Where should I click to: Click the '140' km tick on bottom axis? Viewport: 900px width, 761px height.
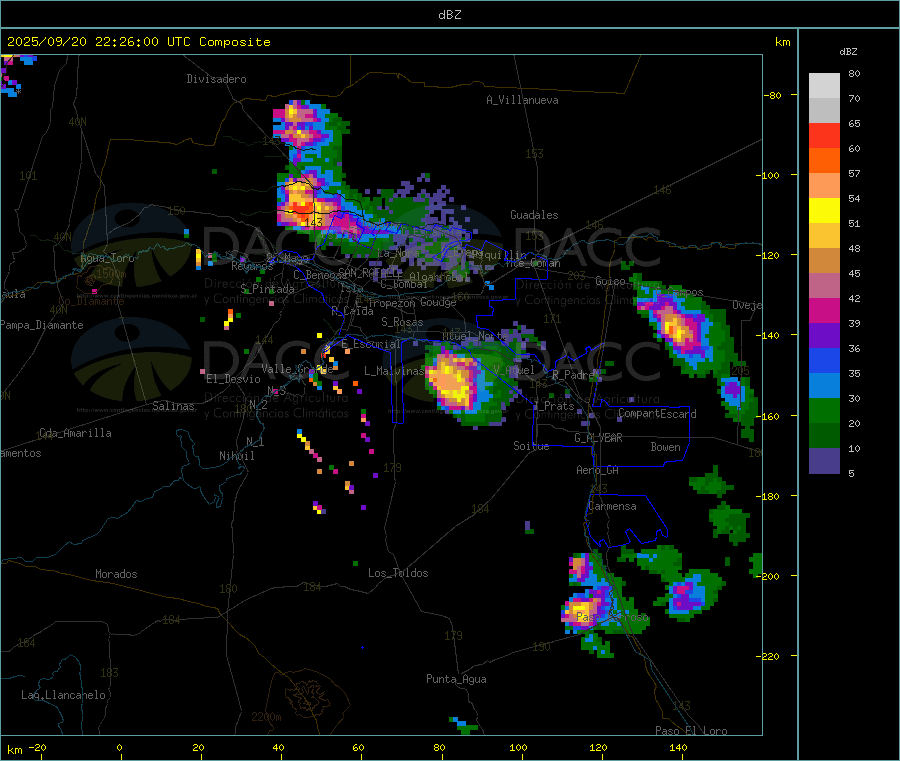[x=678, y=748]
